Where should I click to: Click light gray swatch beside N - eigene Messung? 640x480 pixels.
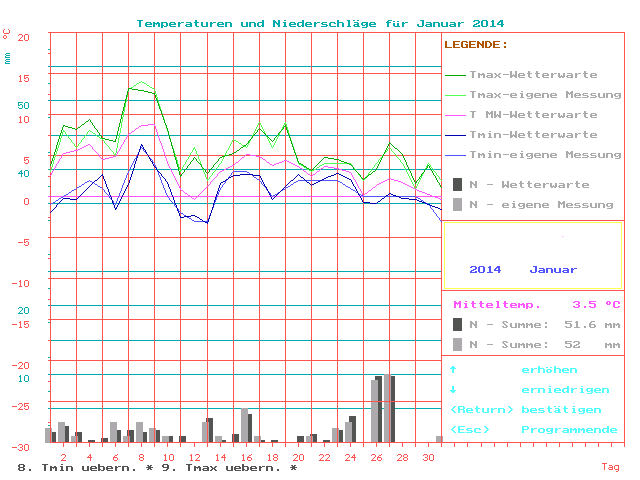[x=457, y=204]
